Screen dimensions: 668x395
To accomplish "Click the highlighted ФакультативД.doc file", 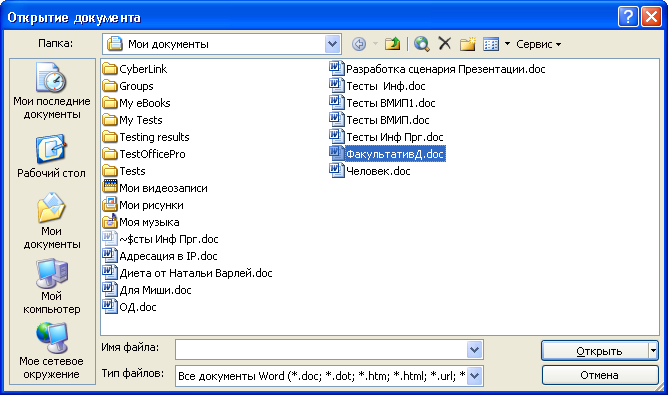I will click(387, 154).
